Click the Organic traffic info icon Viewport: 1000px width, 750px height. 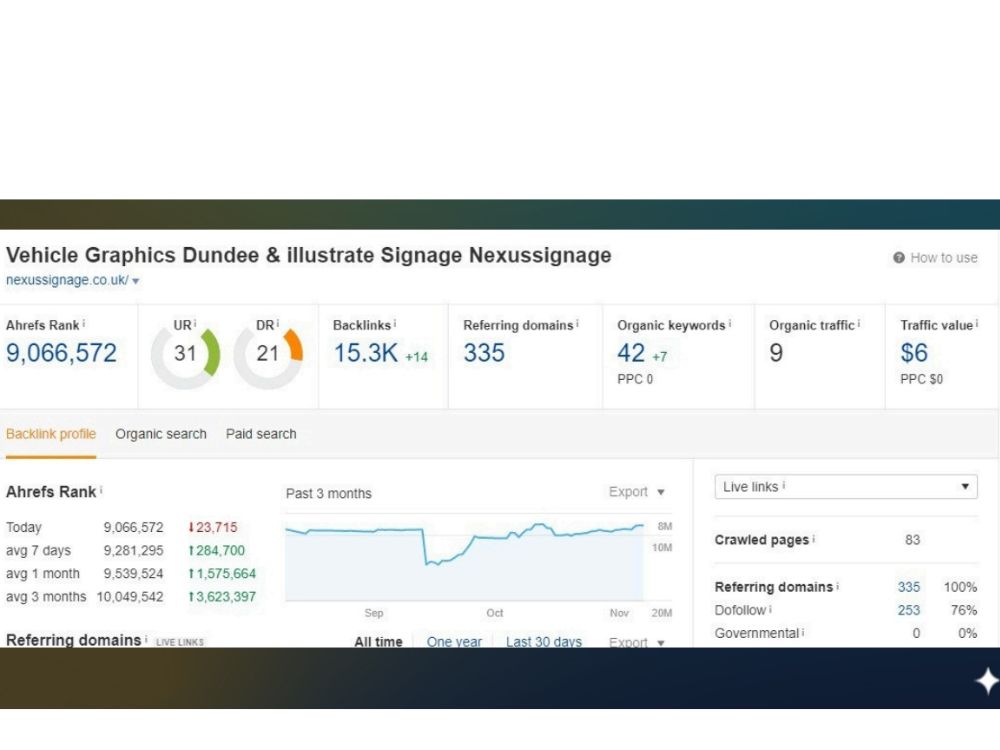point(858,324)
